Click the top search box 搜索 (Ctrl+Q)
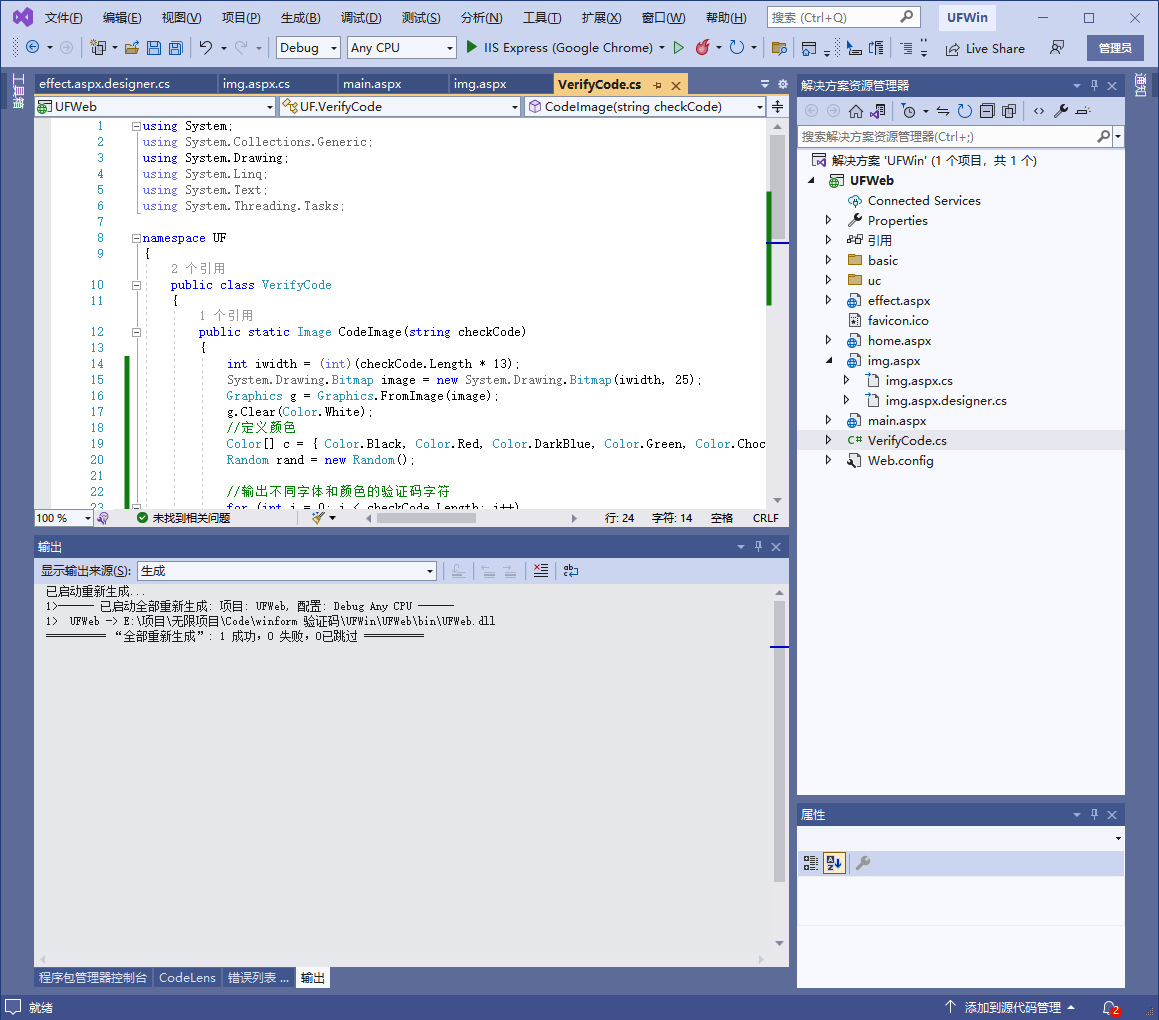The image size is (1159, 1020). tap(843, 17)
